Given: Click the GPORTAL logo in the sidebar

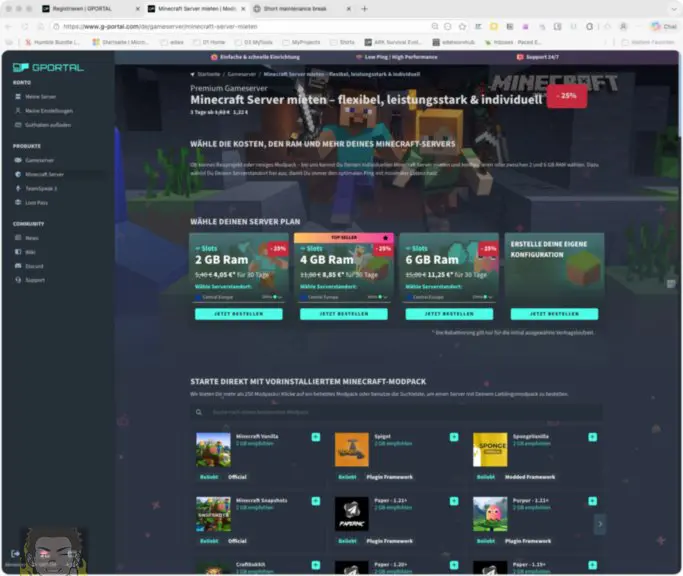Looking at the screenshot, I should [48, 68].
